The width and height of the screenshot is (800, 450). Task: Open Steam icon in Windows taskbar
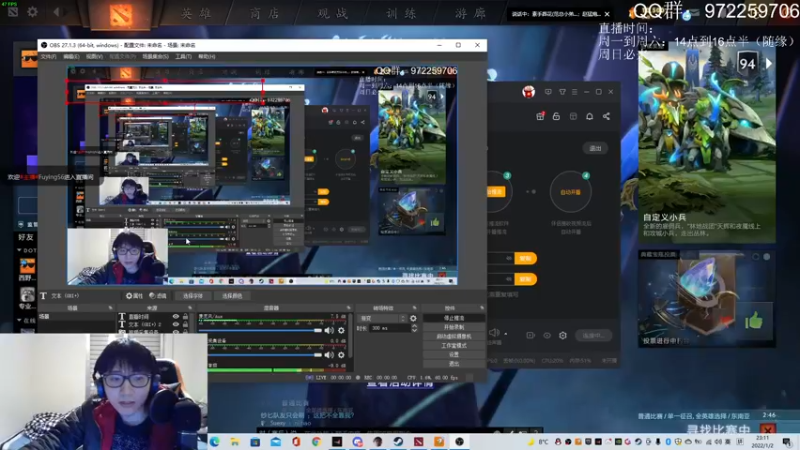398,441
